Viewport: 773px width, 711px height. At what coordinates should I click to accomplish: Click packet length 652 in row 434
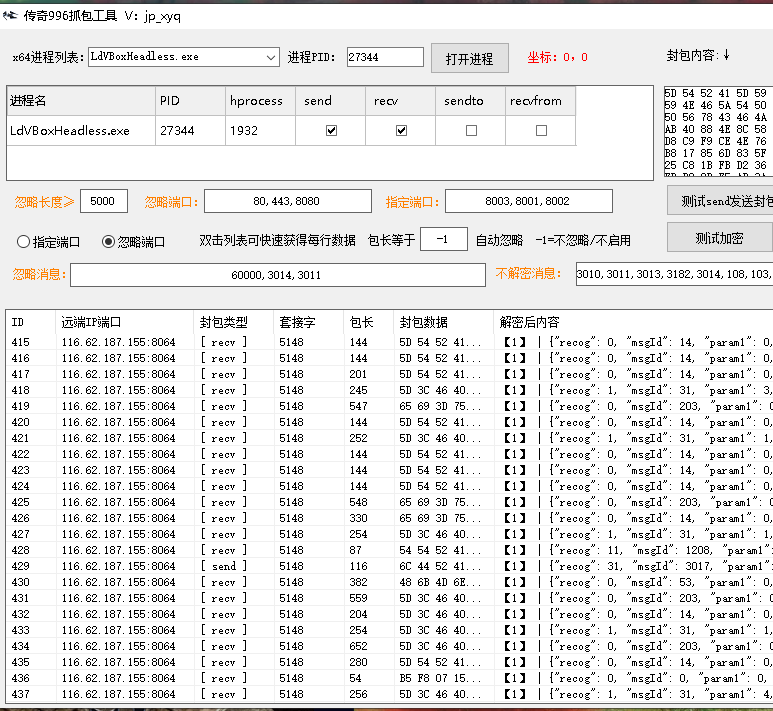tap(358, 646)
